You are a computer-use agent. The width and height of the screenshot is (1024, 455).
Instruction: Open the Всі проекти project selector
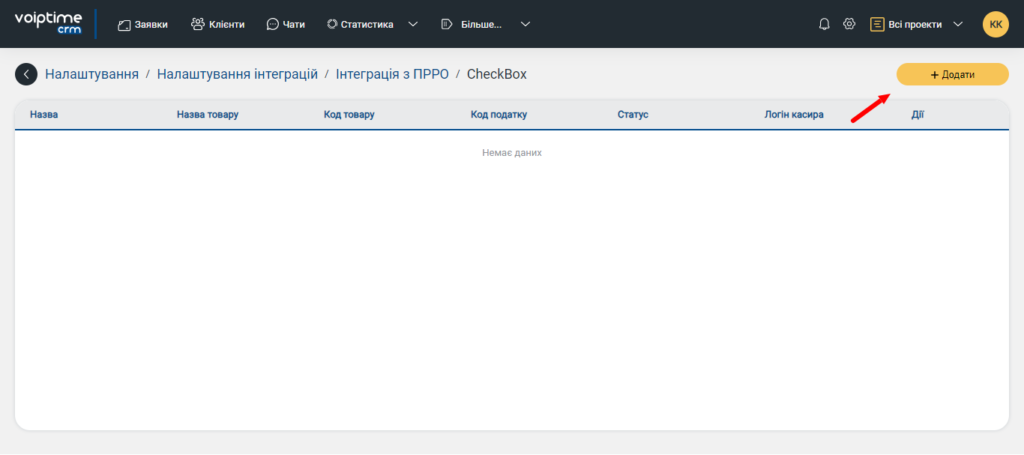917,24
